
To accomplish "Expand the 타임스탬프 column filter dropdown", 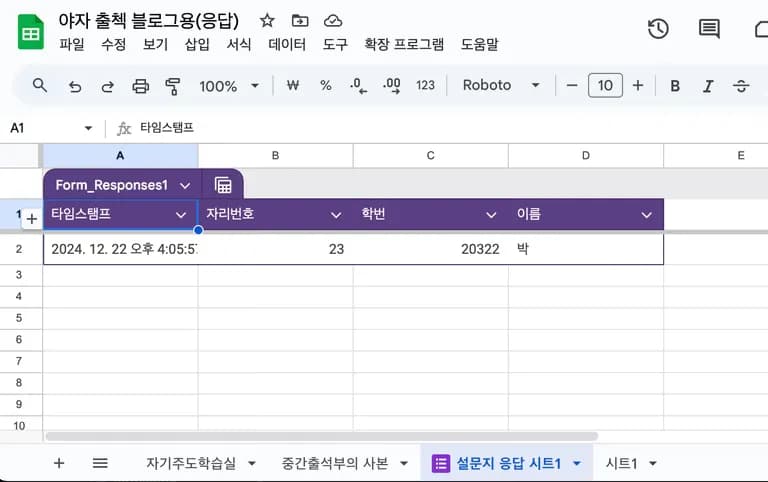I will [x=181, y=215].
